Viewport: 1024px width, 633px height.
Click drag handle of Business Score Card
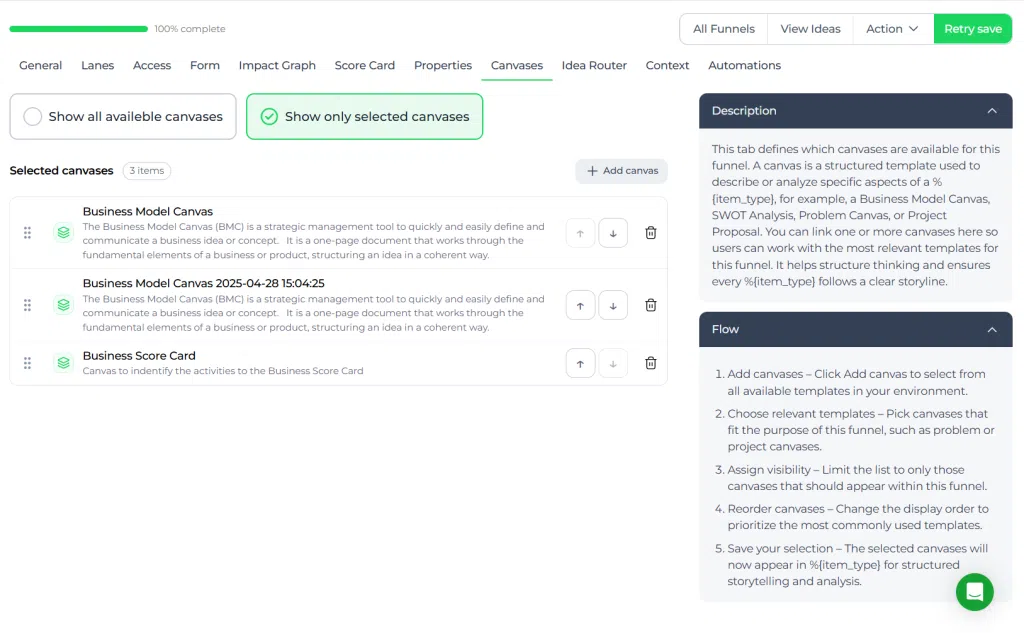tap(27, 363)
